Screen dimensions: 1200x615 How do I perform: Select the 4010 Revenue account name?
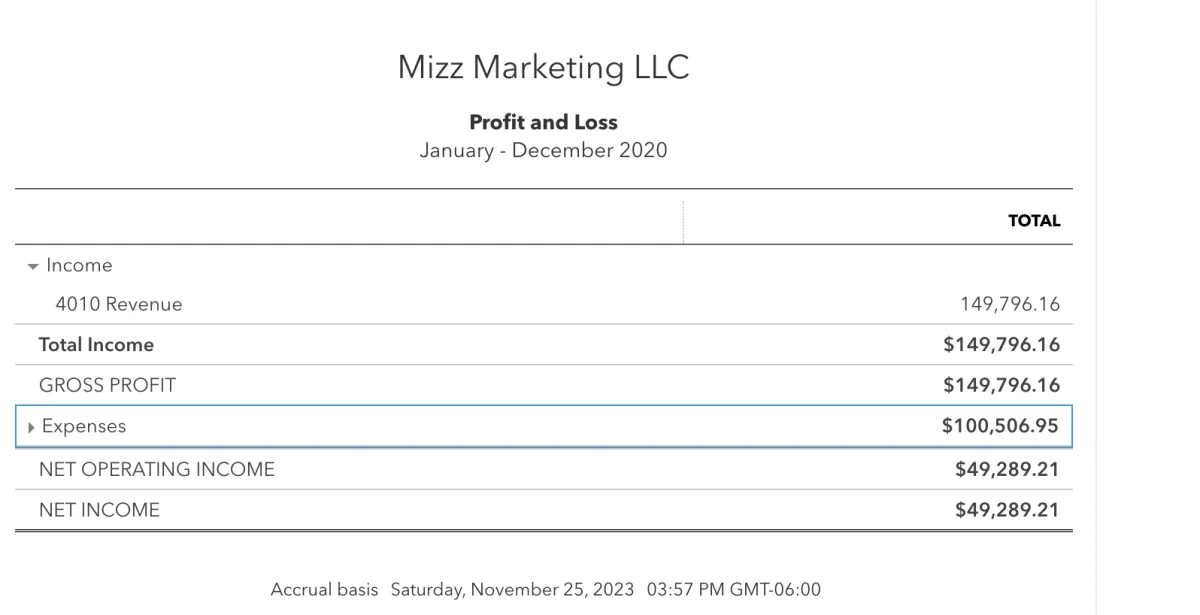click(119, 304)
